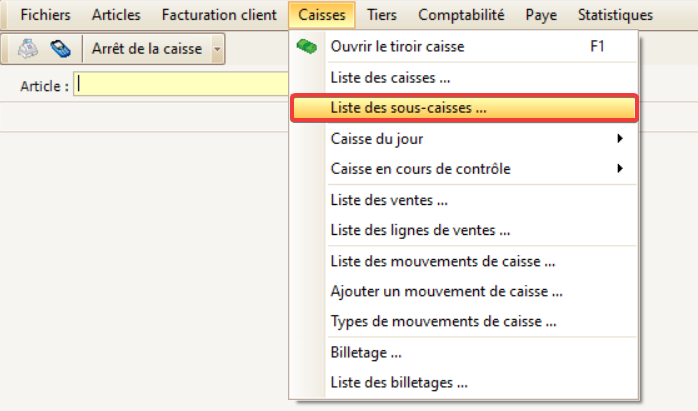
Task: Choose Ajouter un mouvement de caisse
Action: [x=464, y=291]
